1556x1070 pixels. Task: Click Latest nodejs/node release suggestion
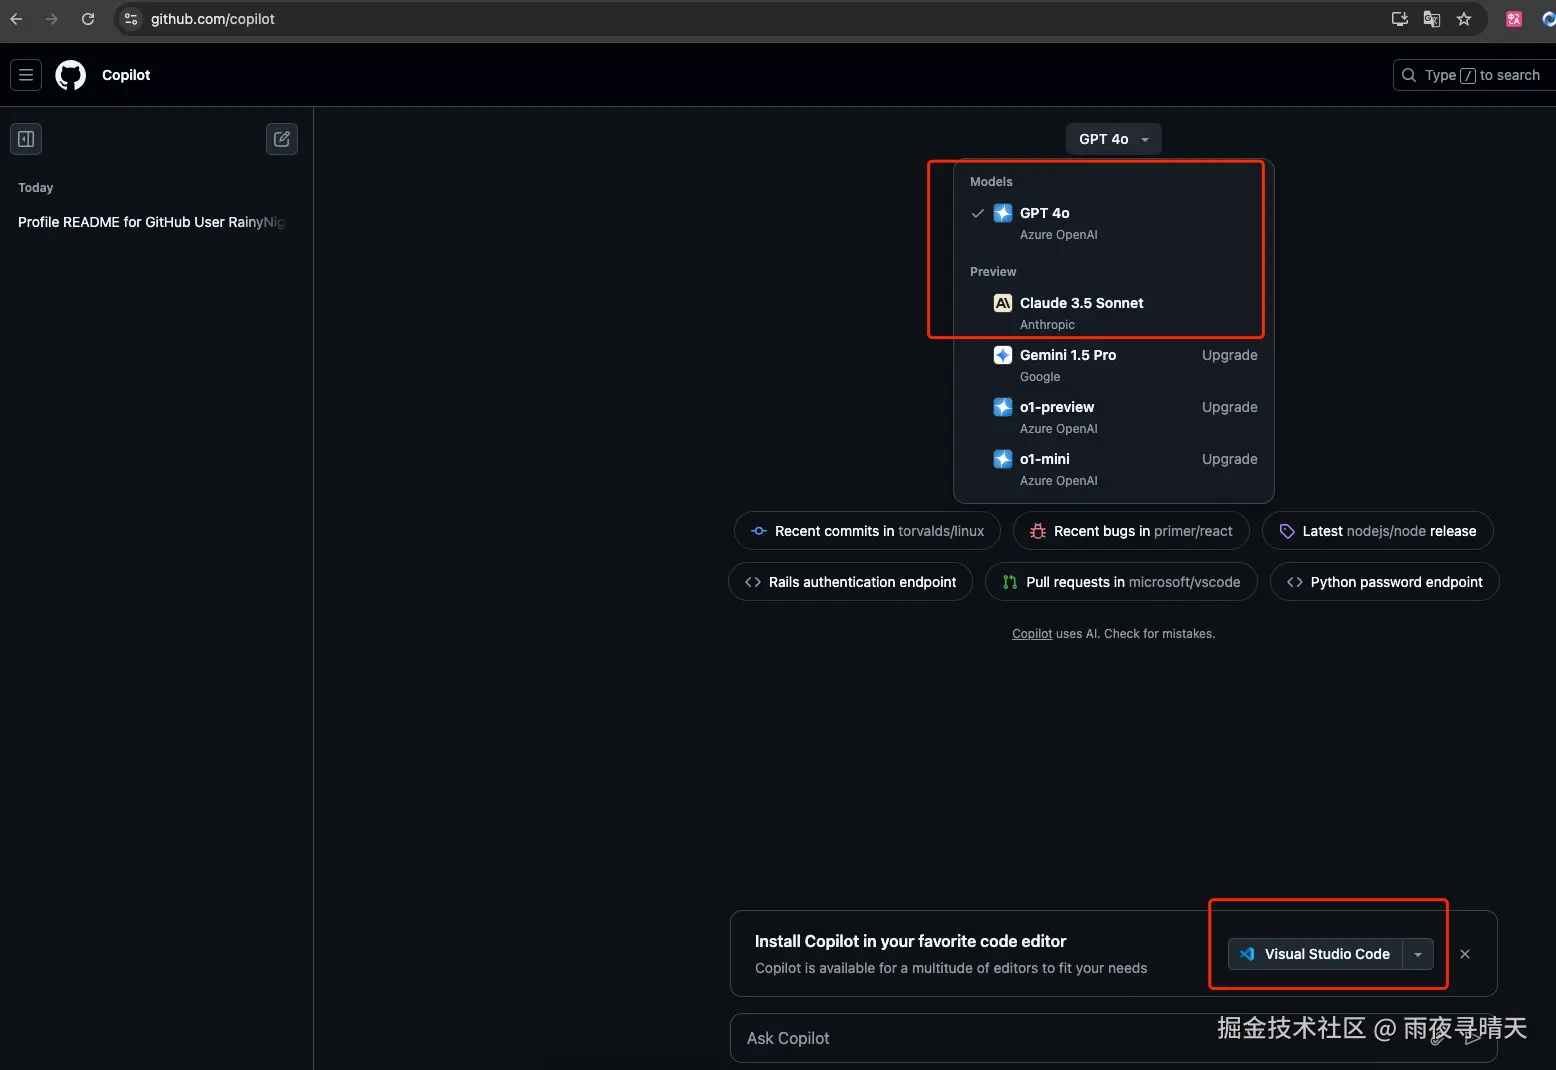1377,531
